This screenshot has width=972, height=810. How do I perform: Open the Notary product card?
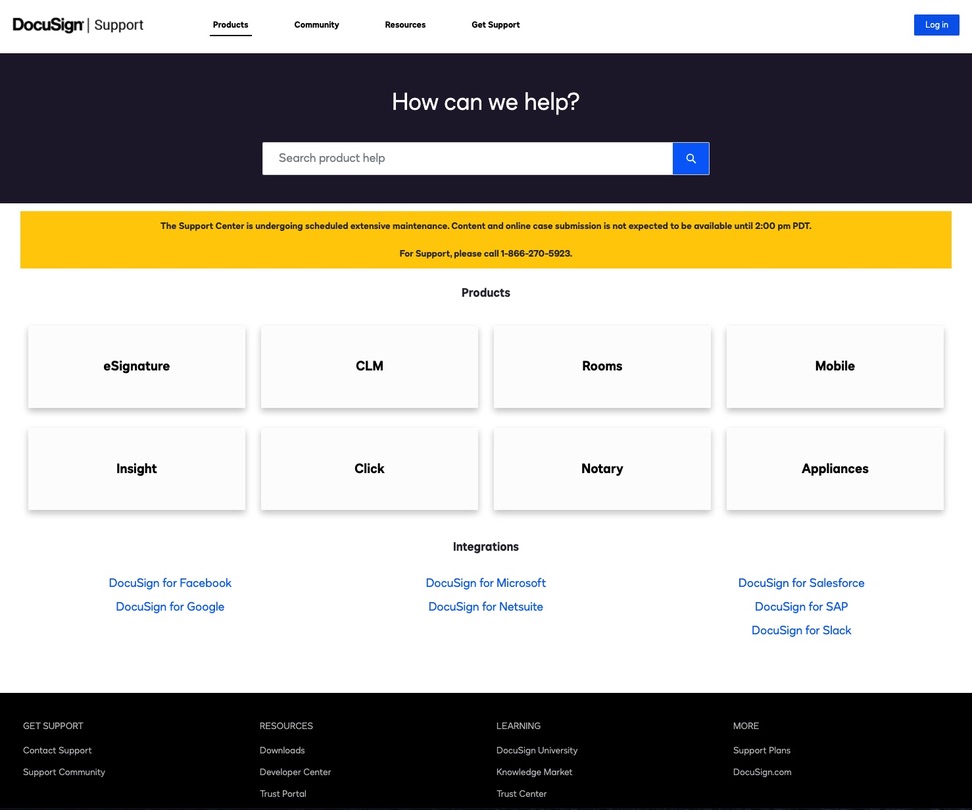tap(602, 469)
